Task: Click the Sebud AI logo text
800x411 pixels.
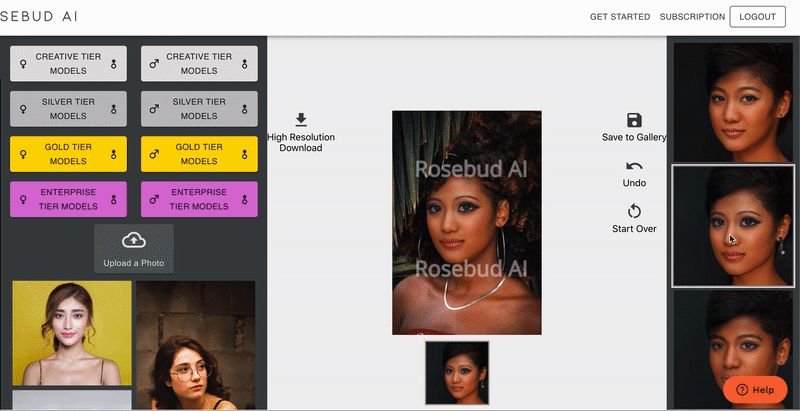Action: click(39, 16)
